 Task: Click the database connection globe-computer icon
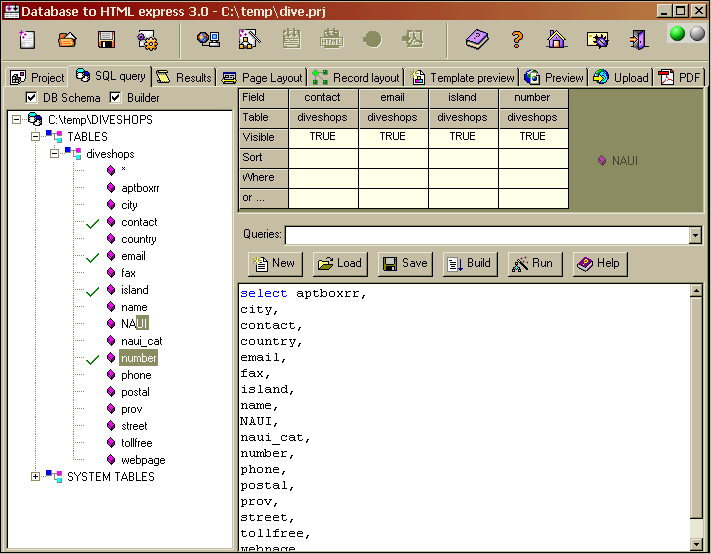click(208, 39)
